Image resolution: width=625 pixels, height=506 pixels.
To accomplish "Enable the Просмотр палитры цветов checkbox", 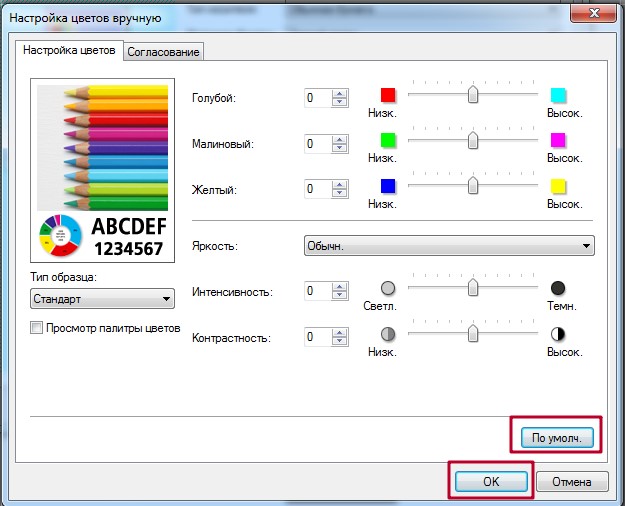I will click(x=38, y=328).
